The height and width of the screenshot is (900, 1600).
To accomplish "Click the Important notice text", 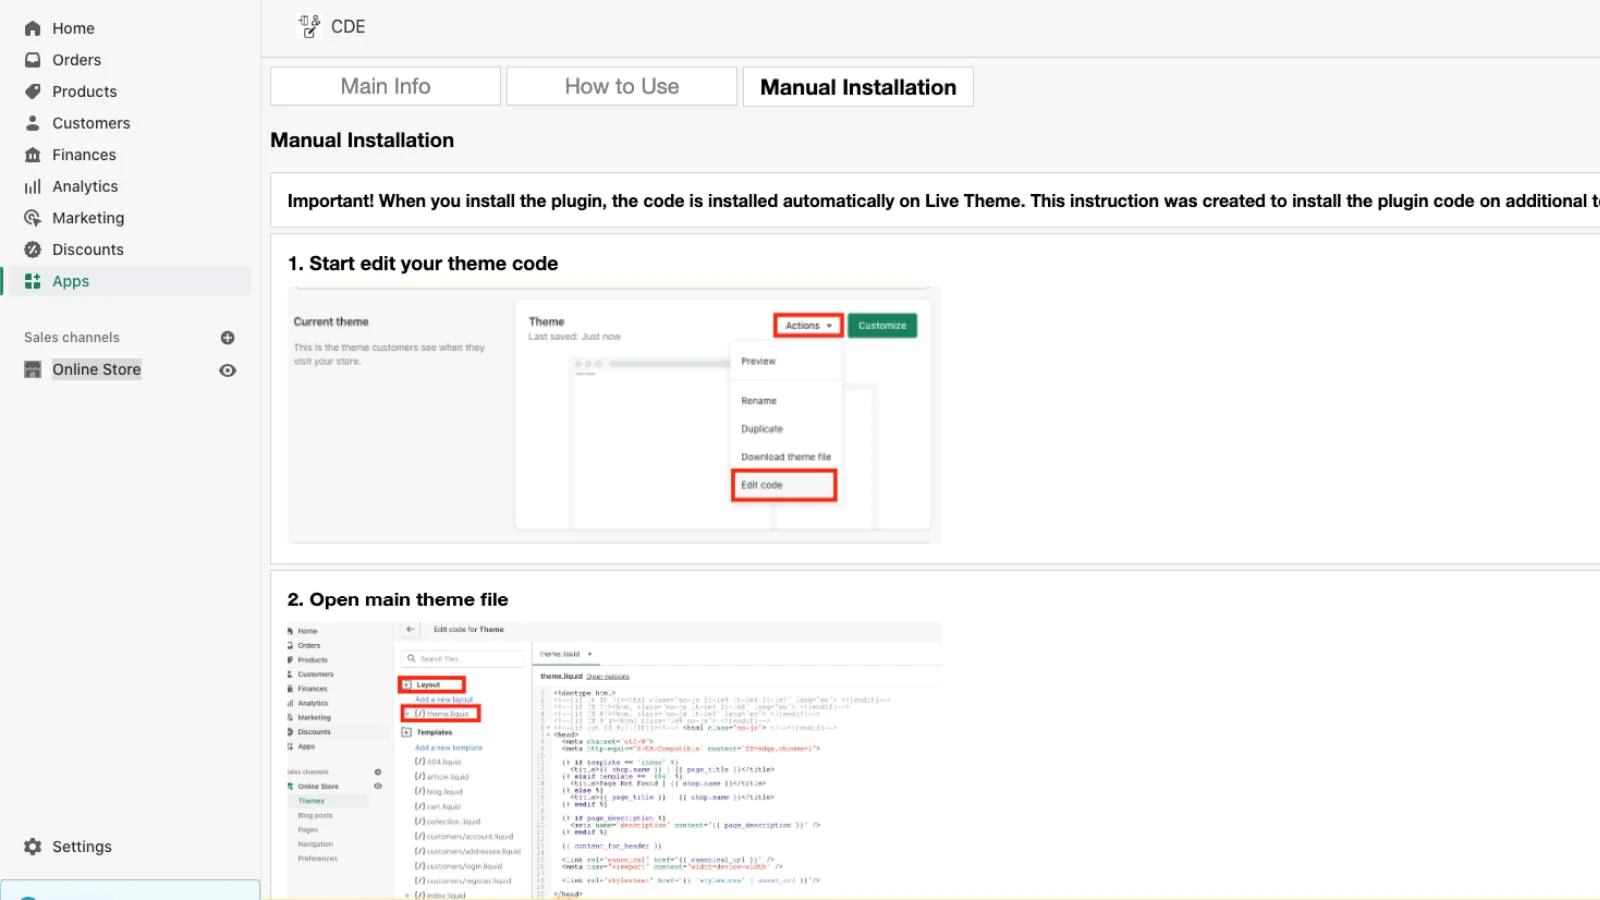I will click(943, 201).
